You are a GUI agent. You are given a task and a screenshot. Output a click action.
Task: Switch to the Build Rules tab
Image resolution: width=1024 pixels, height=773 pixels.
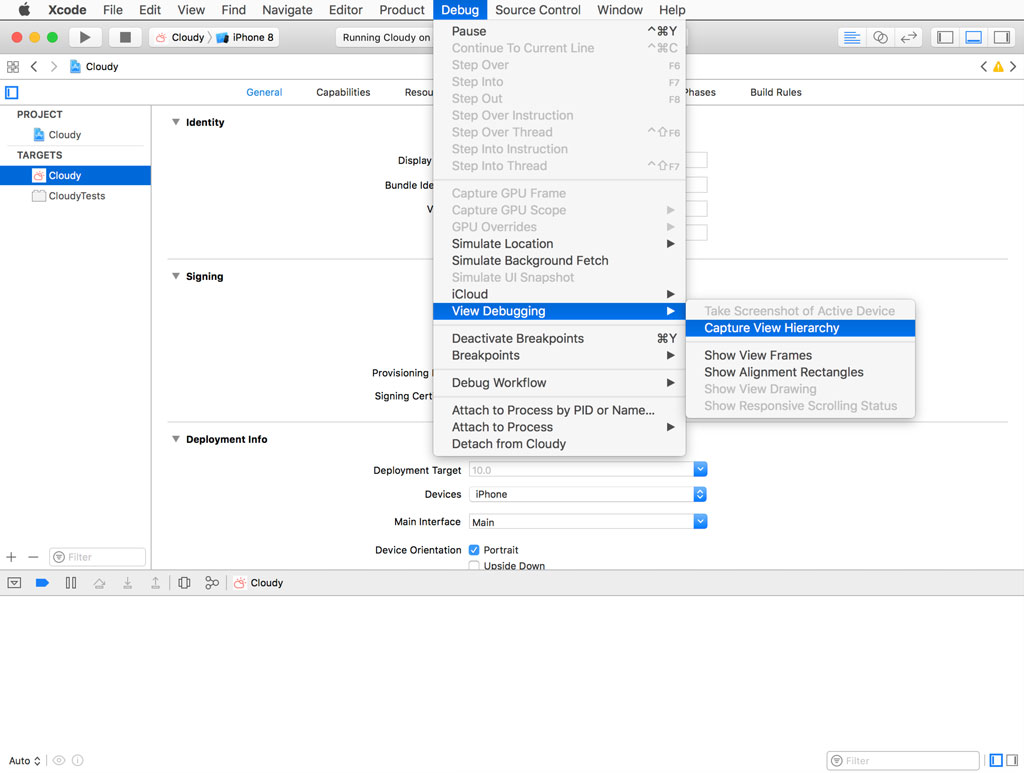[x=774, y=92]
